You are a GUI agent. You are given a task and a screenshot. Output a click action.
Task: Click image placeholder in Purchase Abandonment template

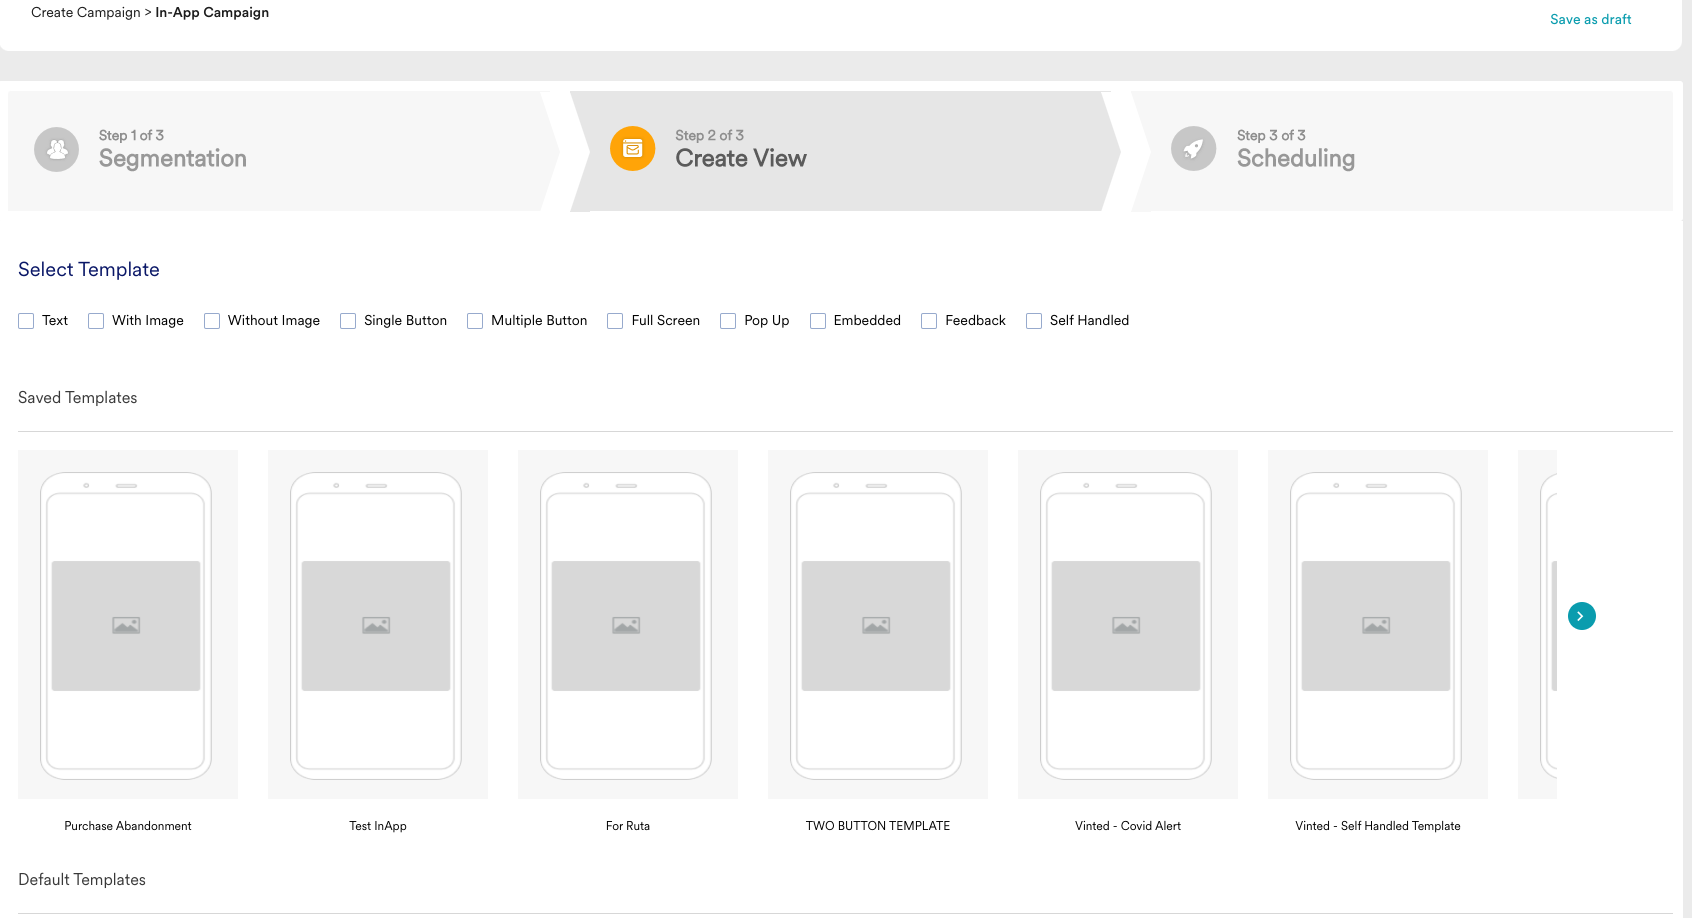[126, 626]
